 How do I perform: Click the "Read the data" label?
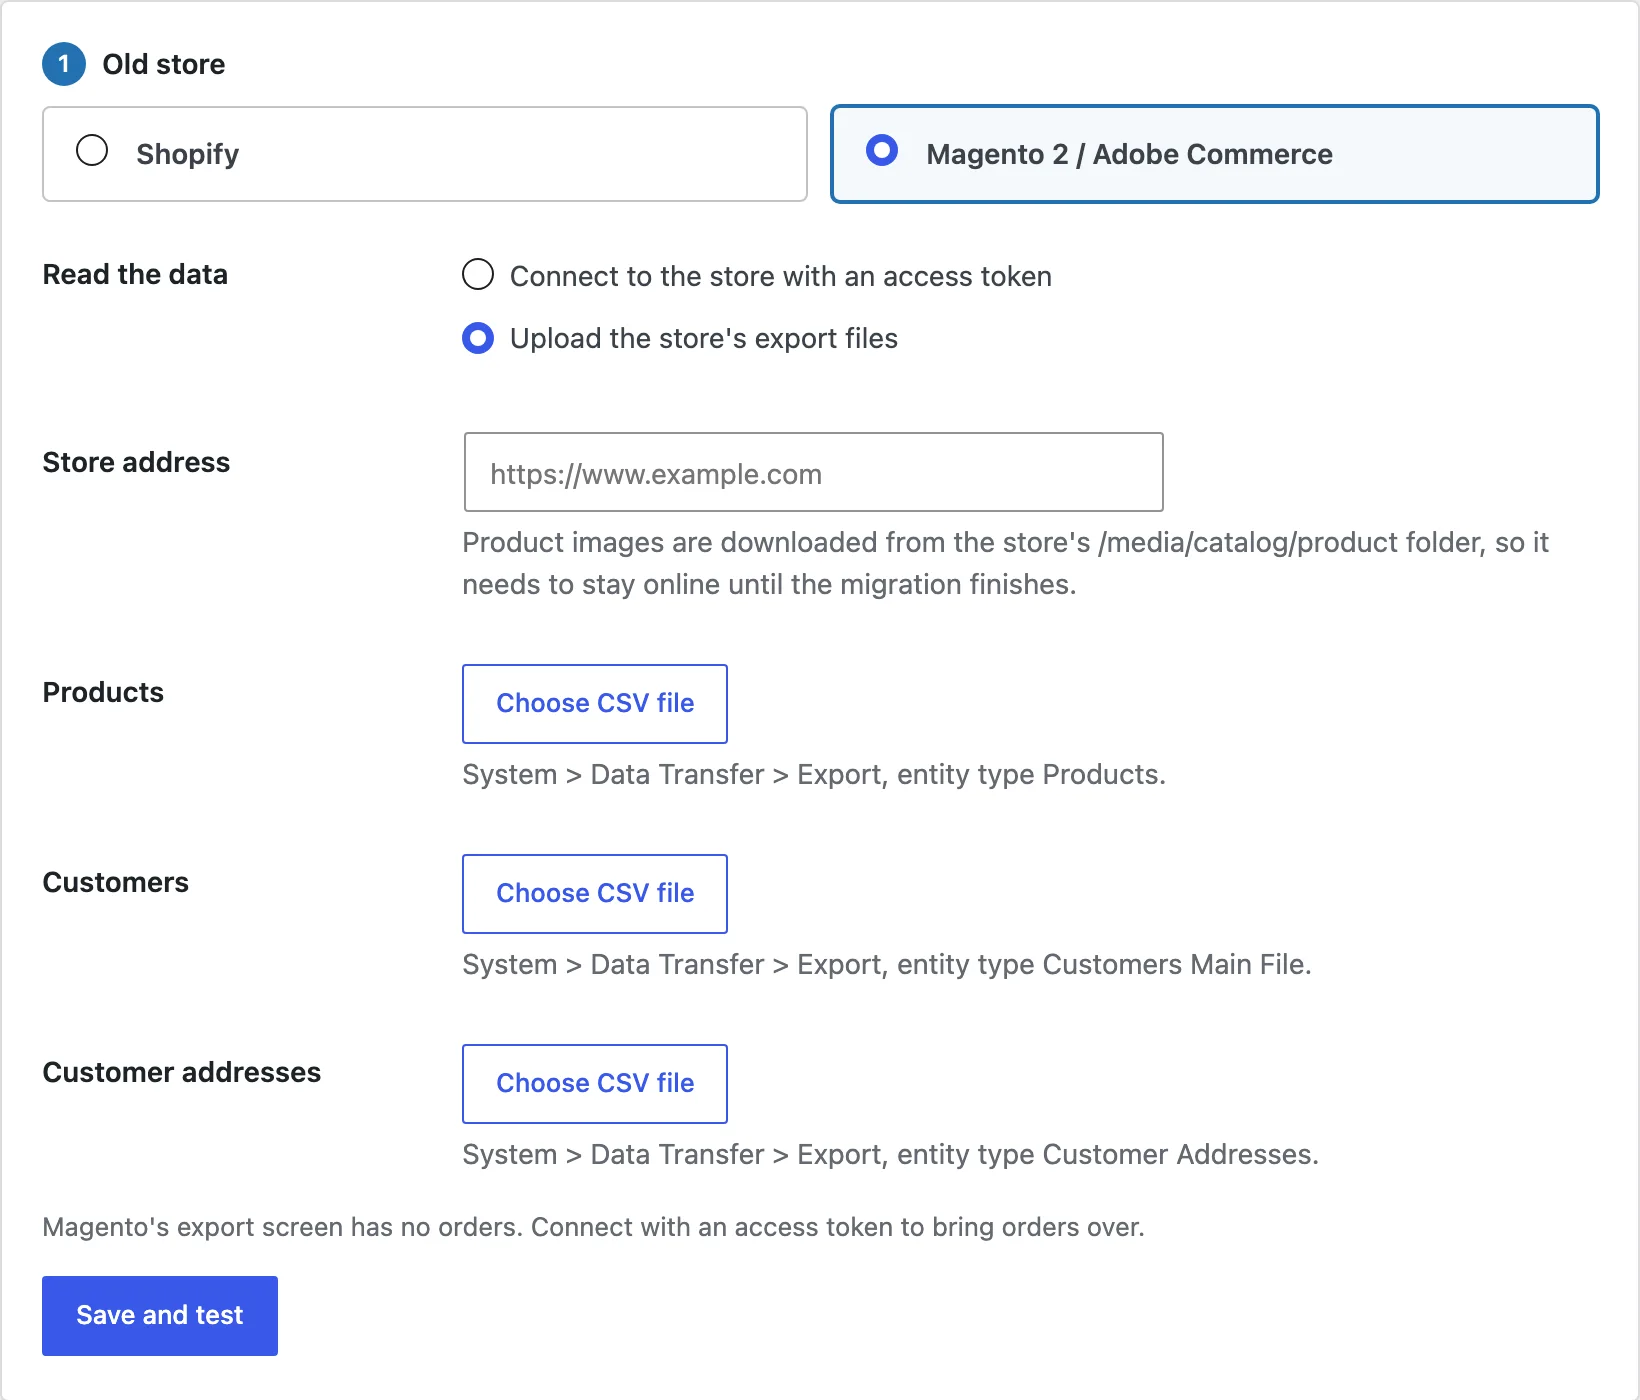tap(135, 274)
